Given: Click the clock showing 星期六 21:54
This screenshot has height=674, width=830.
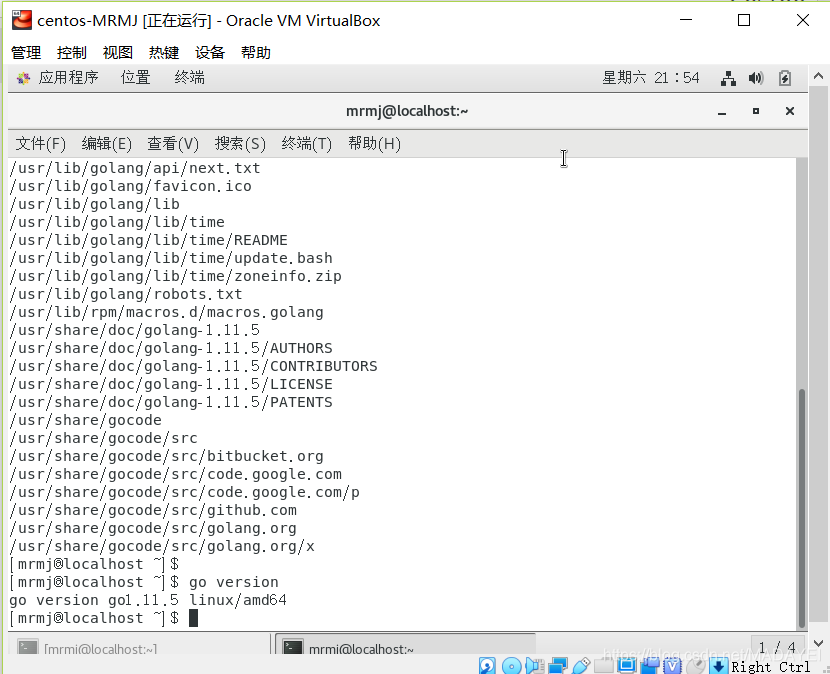Looking at the screenshot, I should [x=651, y=78].
